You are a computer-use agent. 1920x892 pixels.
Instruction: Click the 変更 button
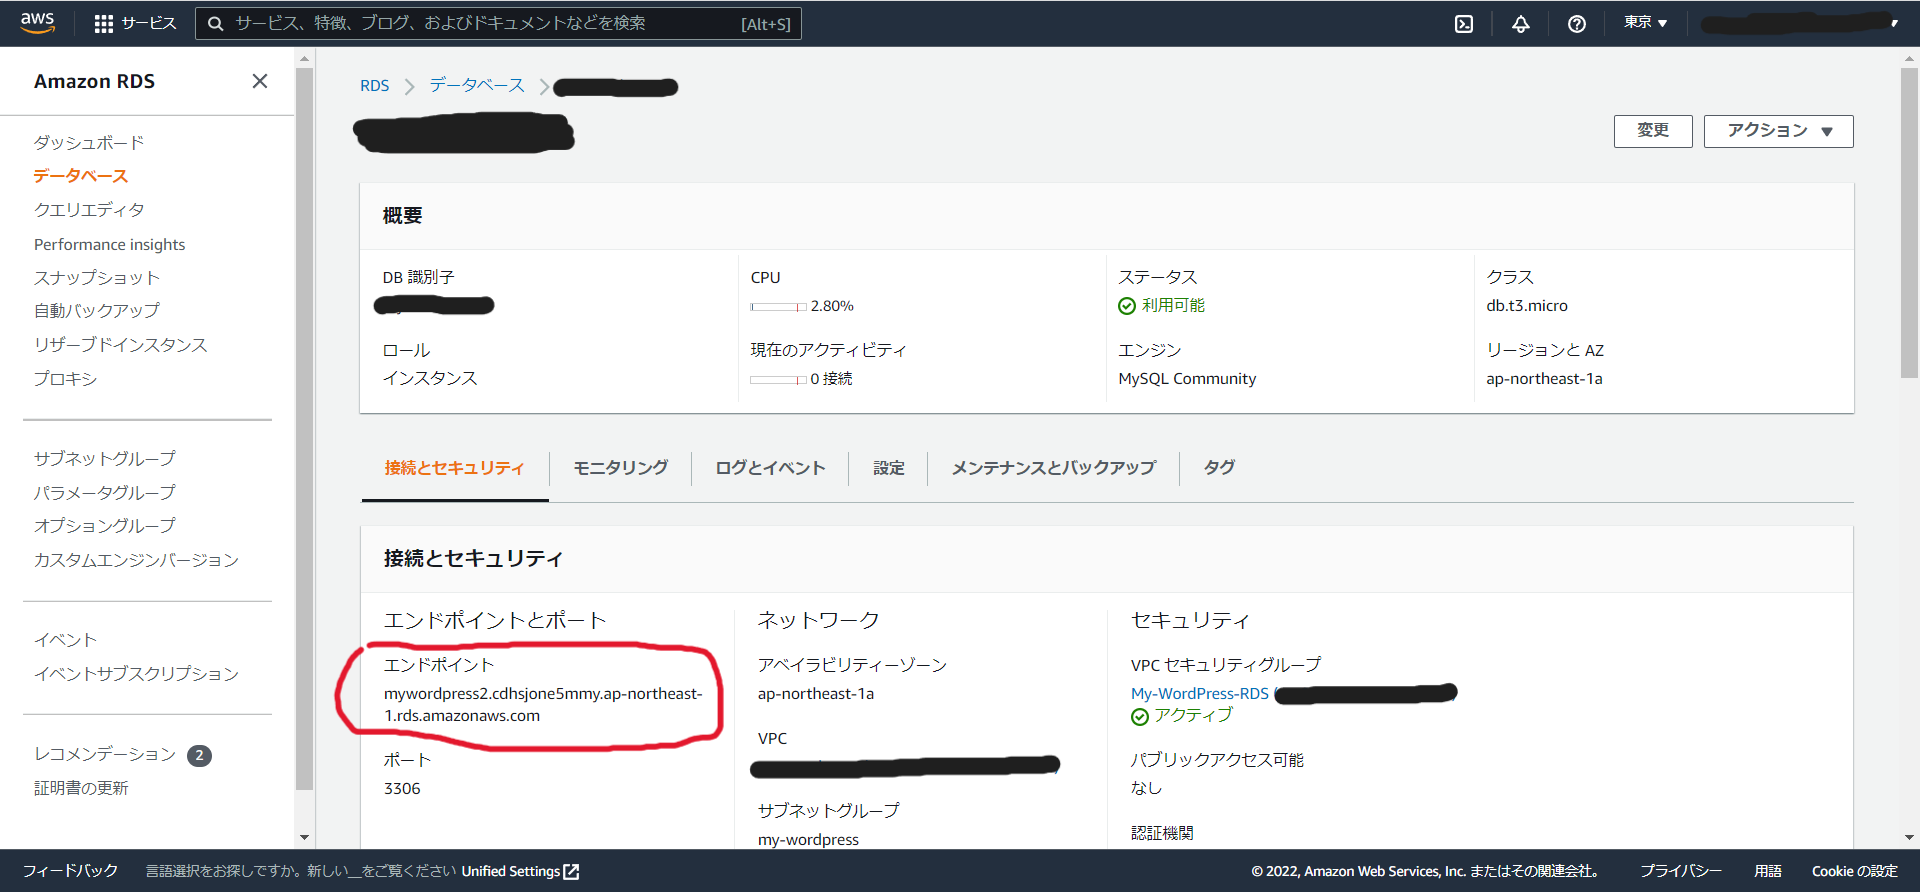1653,131
